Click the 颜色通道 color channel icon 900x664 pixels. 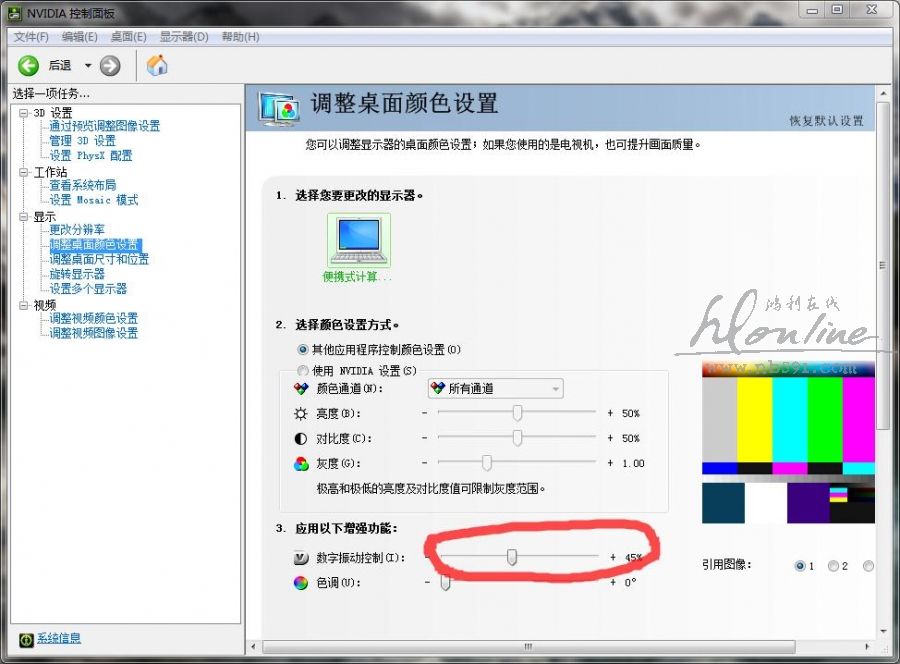pyautogui.click(x=301, y=388)
